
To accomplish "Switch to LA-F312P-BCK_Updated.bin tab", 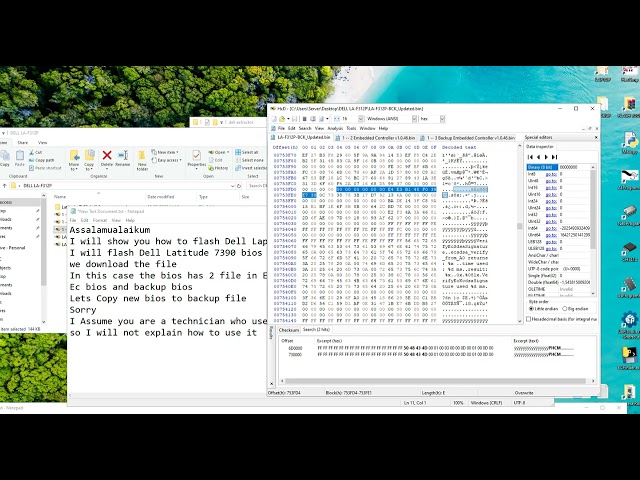I will 301,138.
